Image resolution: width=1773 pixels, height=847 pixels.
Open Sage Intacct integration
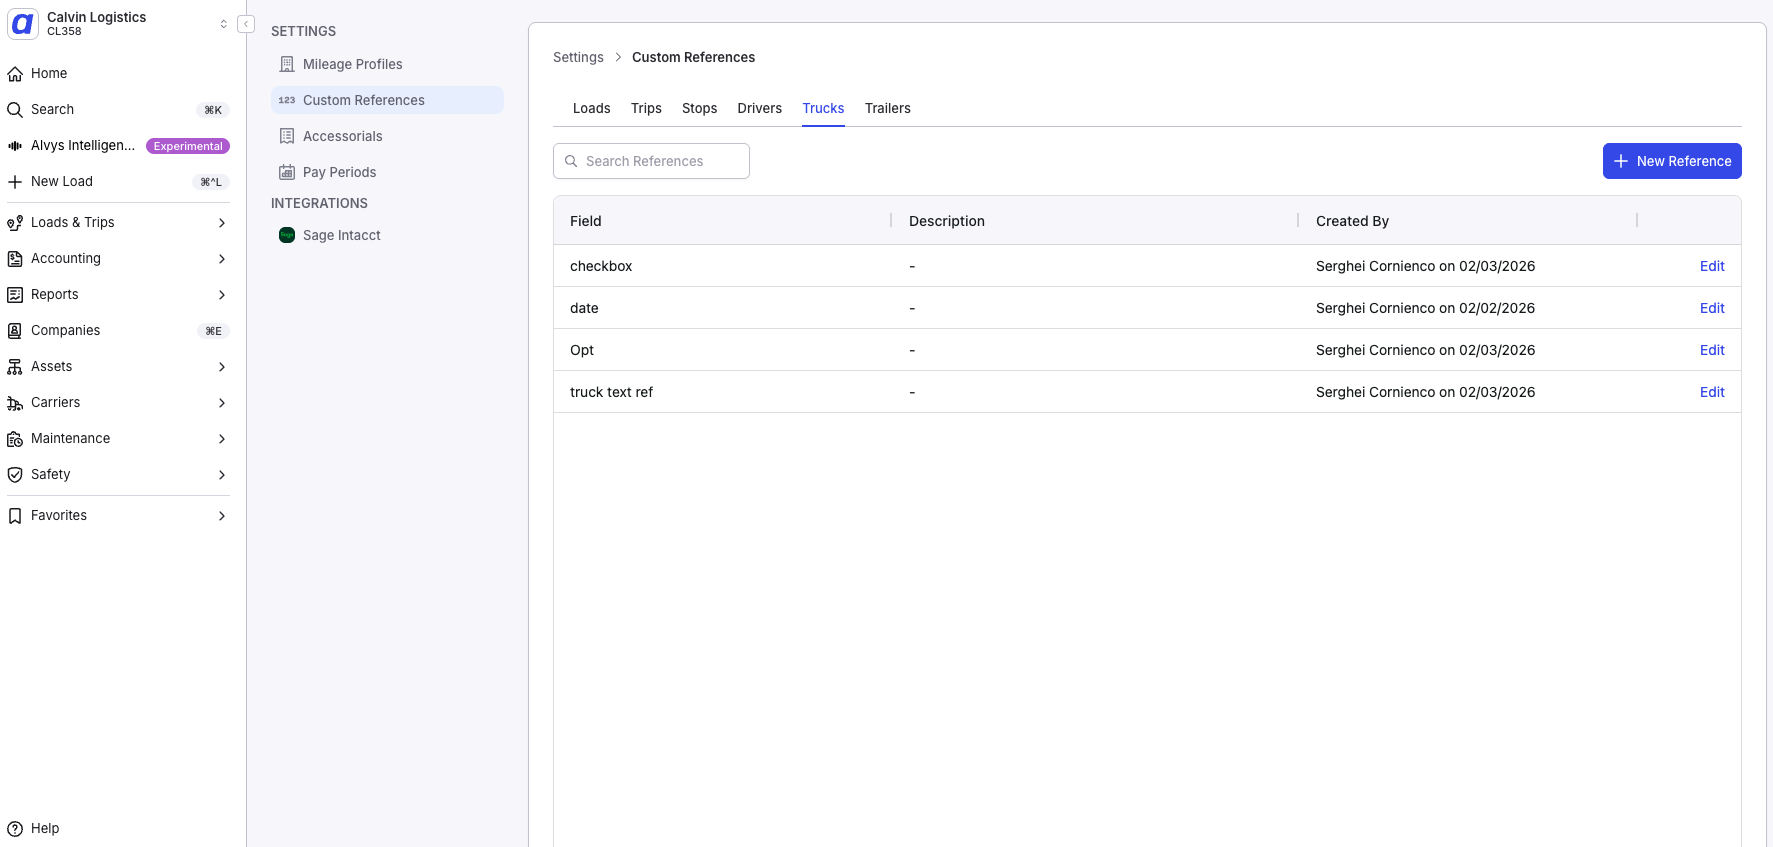(387, 235)
